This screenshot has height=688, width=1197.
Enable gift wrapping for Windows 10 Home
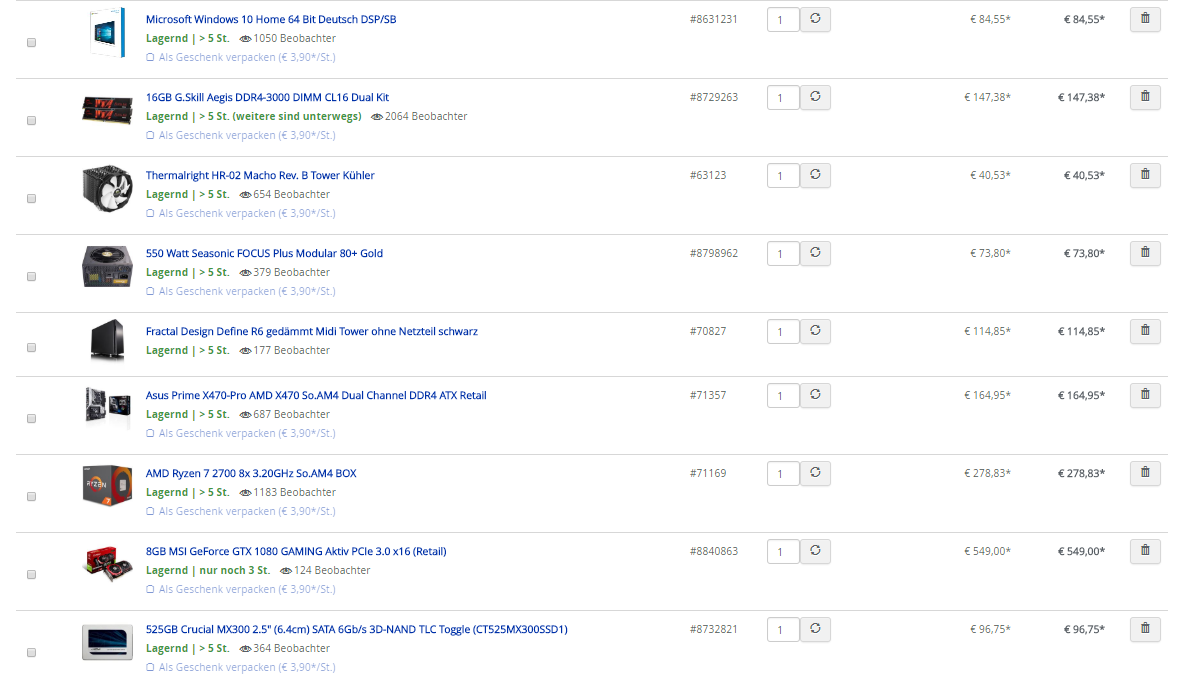(x=150, y=57)
